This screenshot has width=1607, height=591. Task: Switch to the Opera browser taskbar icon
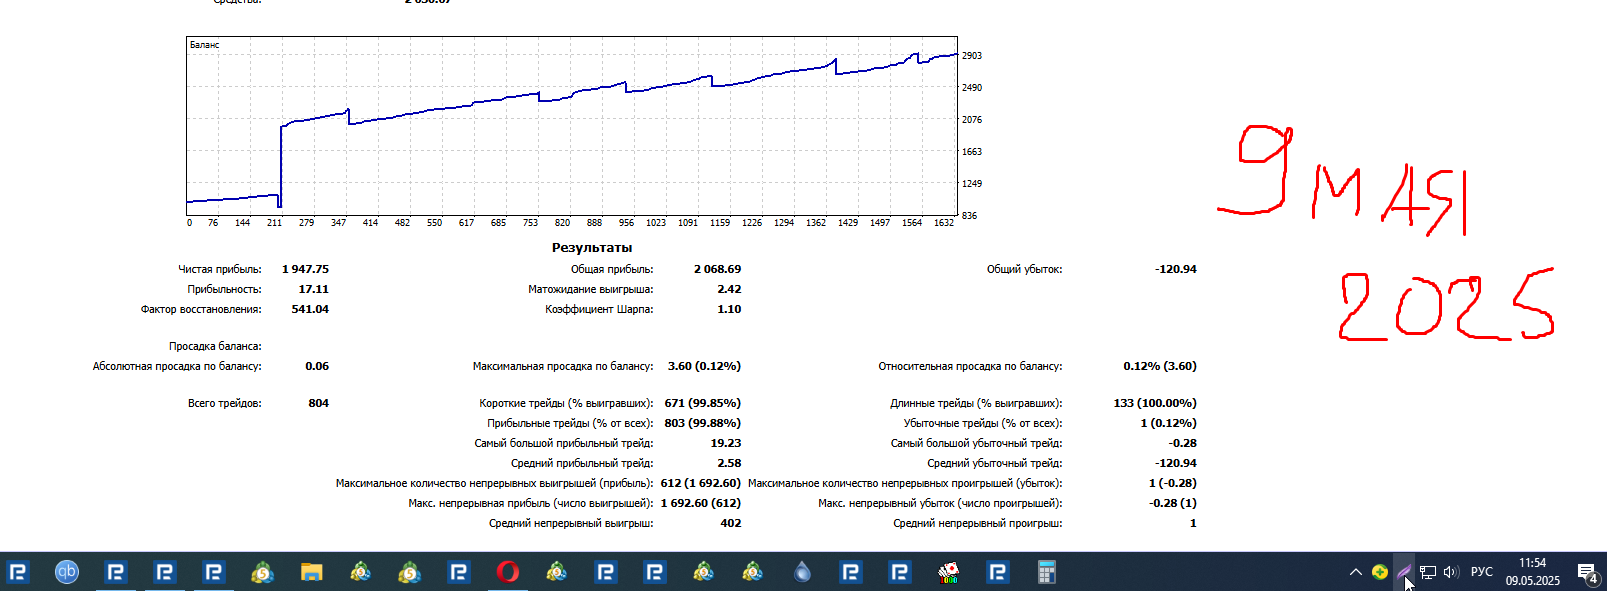(x=508, y=572)
